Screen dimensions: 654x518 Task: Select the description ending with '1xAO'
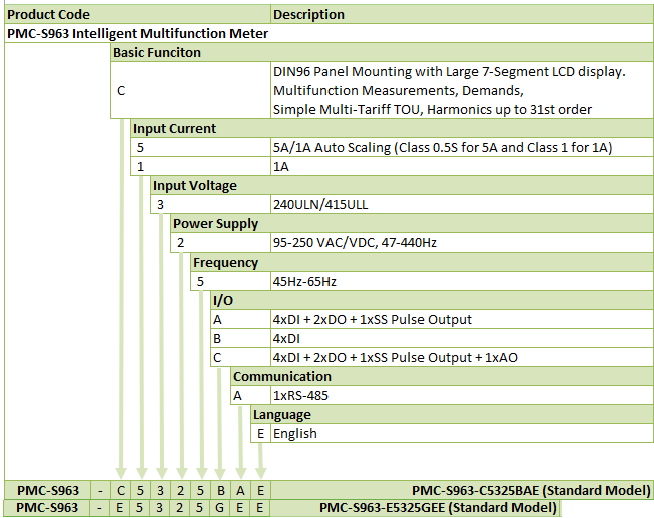point(462,358)
